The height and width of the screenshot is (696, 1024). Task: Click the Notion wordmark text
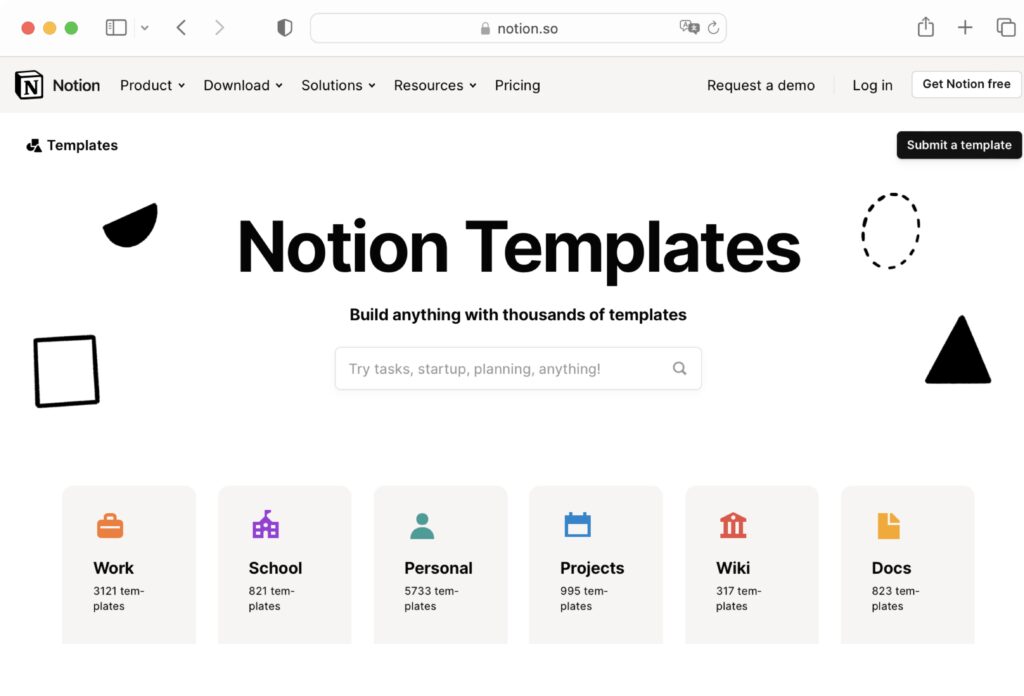(x=76, y=86)
